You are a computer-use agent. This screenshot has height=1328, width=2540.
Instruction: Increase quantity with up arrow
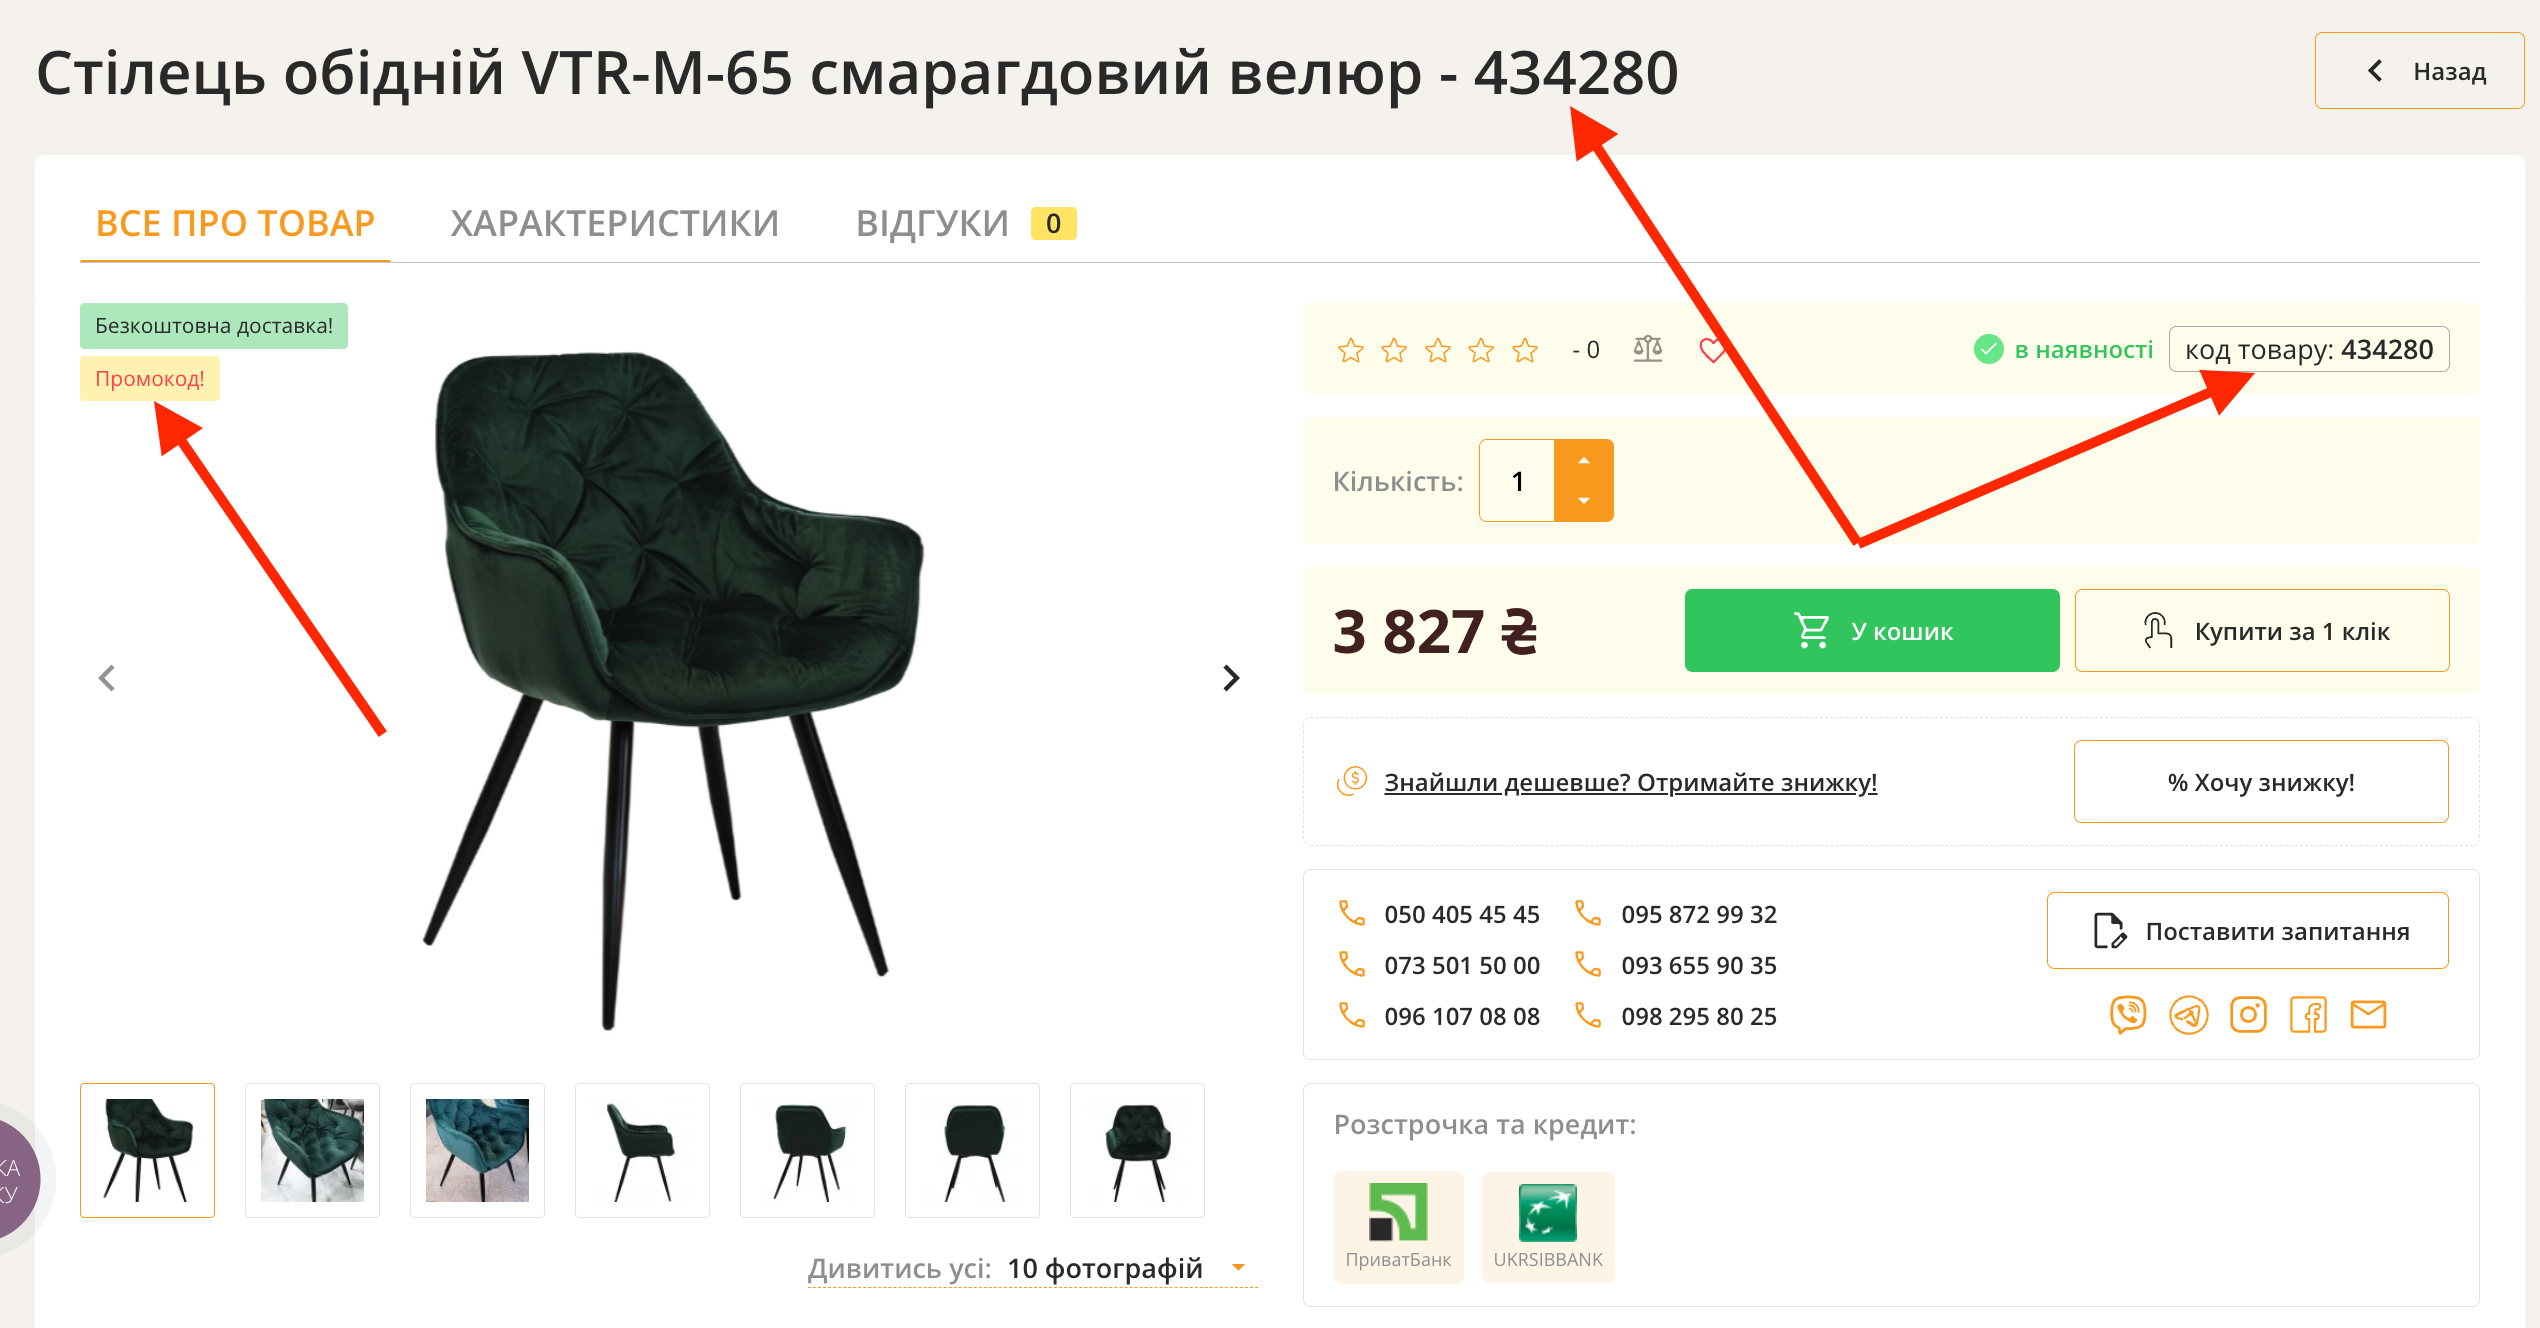click(1584, 461)
